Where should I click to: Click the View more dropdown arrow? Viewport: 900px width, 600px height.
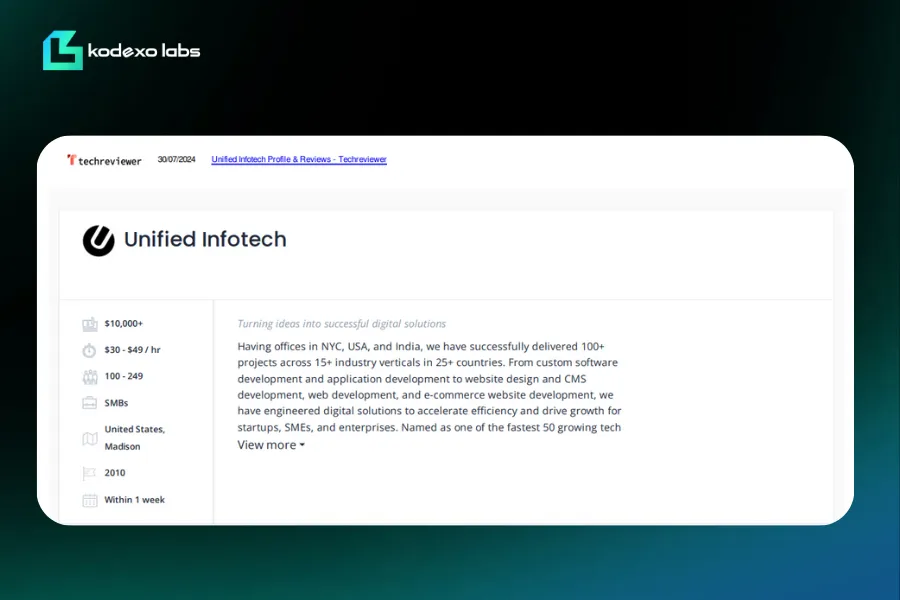(302, 446)
